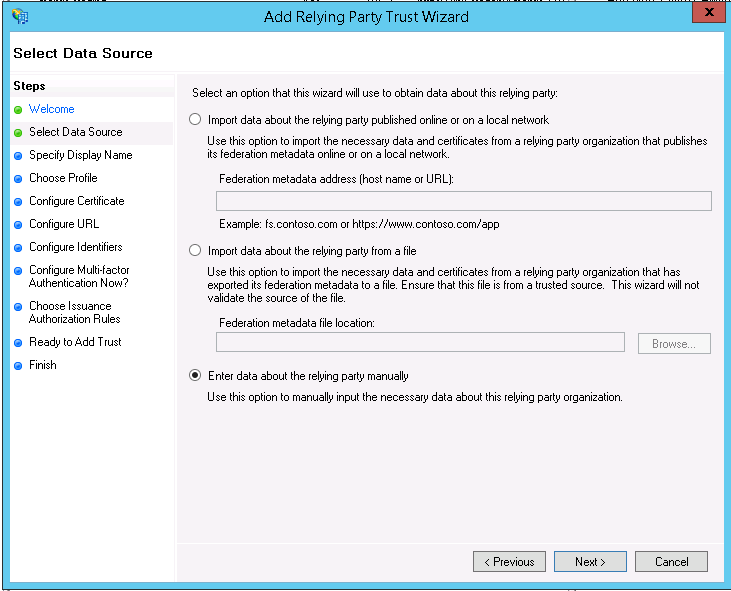Click the Finish step label

(x=42, y=365)
